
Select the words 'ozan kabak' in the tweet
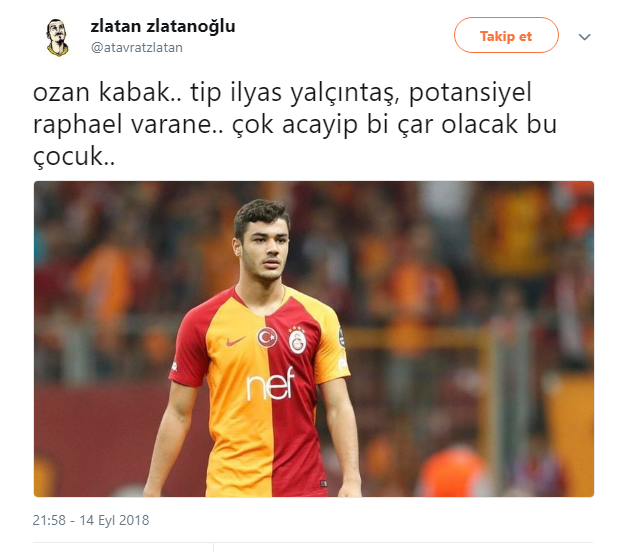point(102,92)
